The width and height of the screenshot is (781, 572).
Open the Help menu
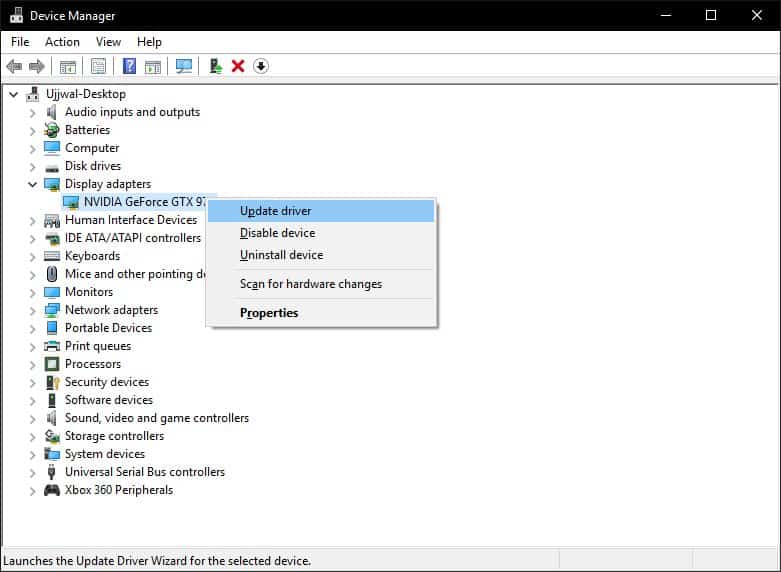tap(149, 42)
